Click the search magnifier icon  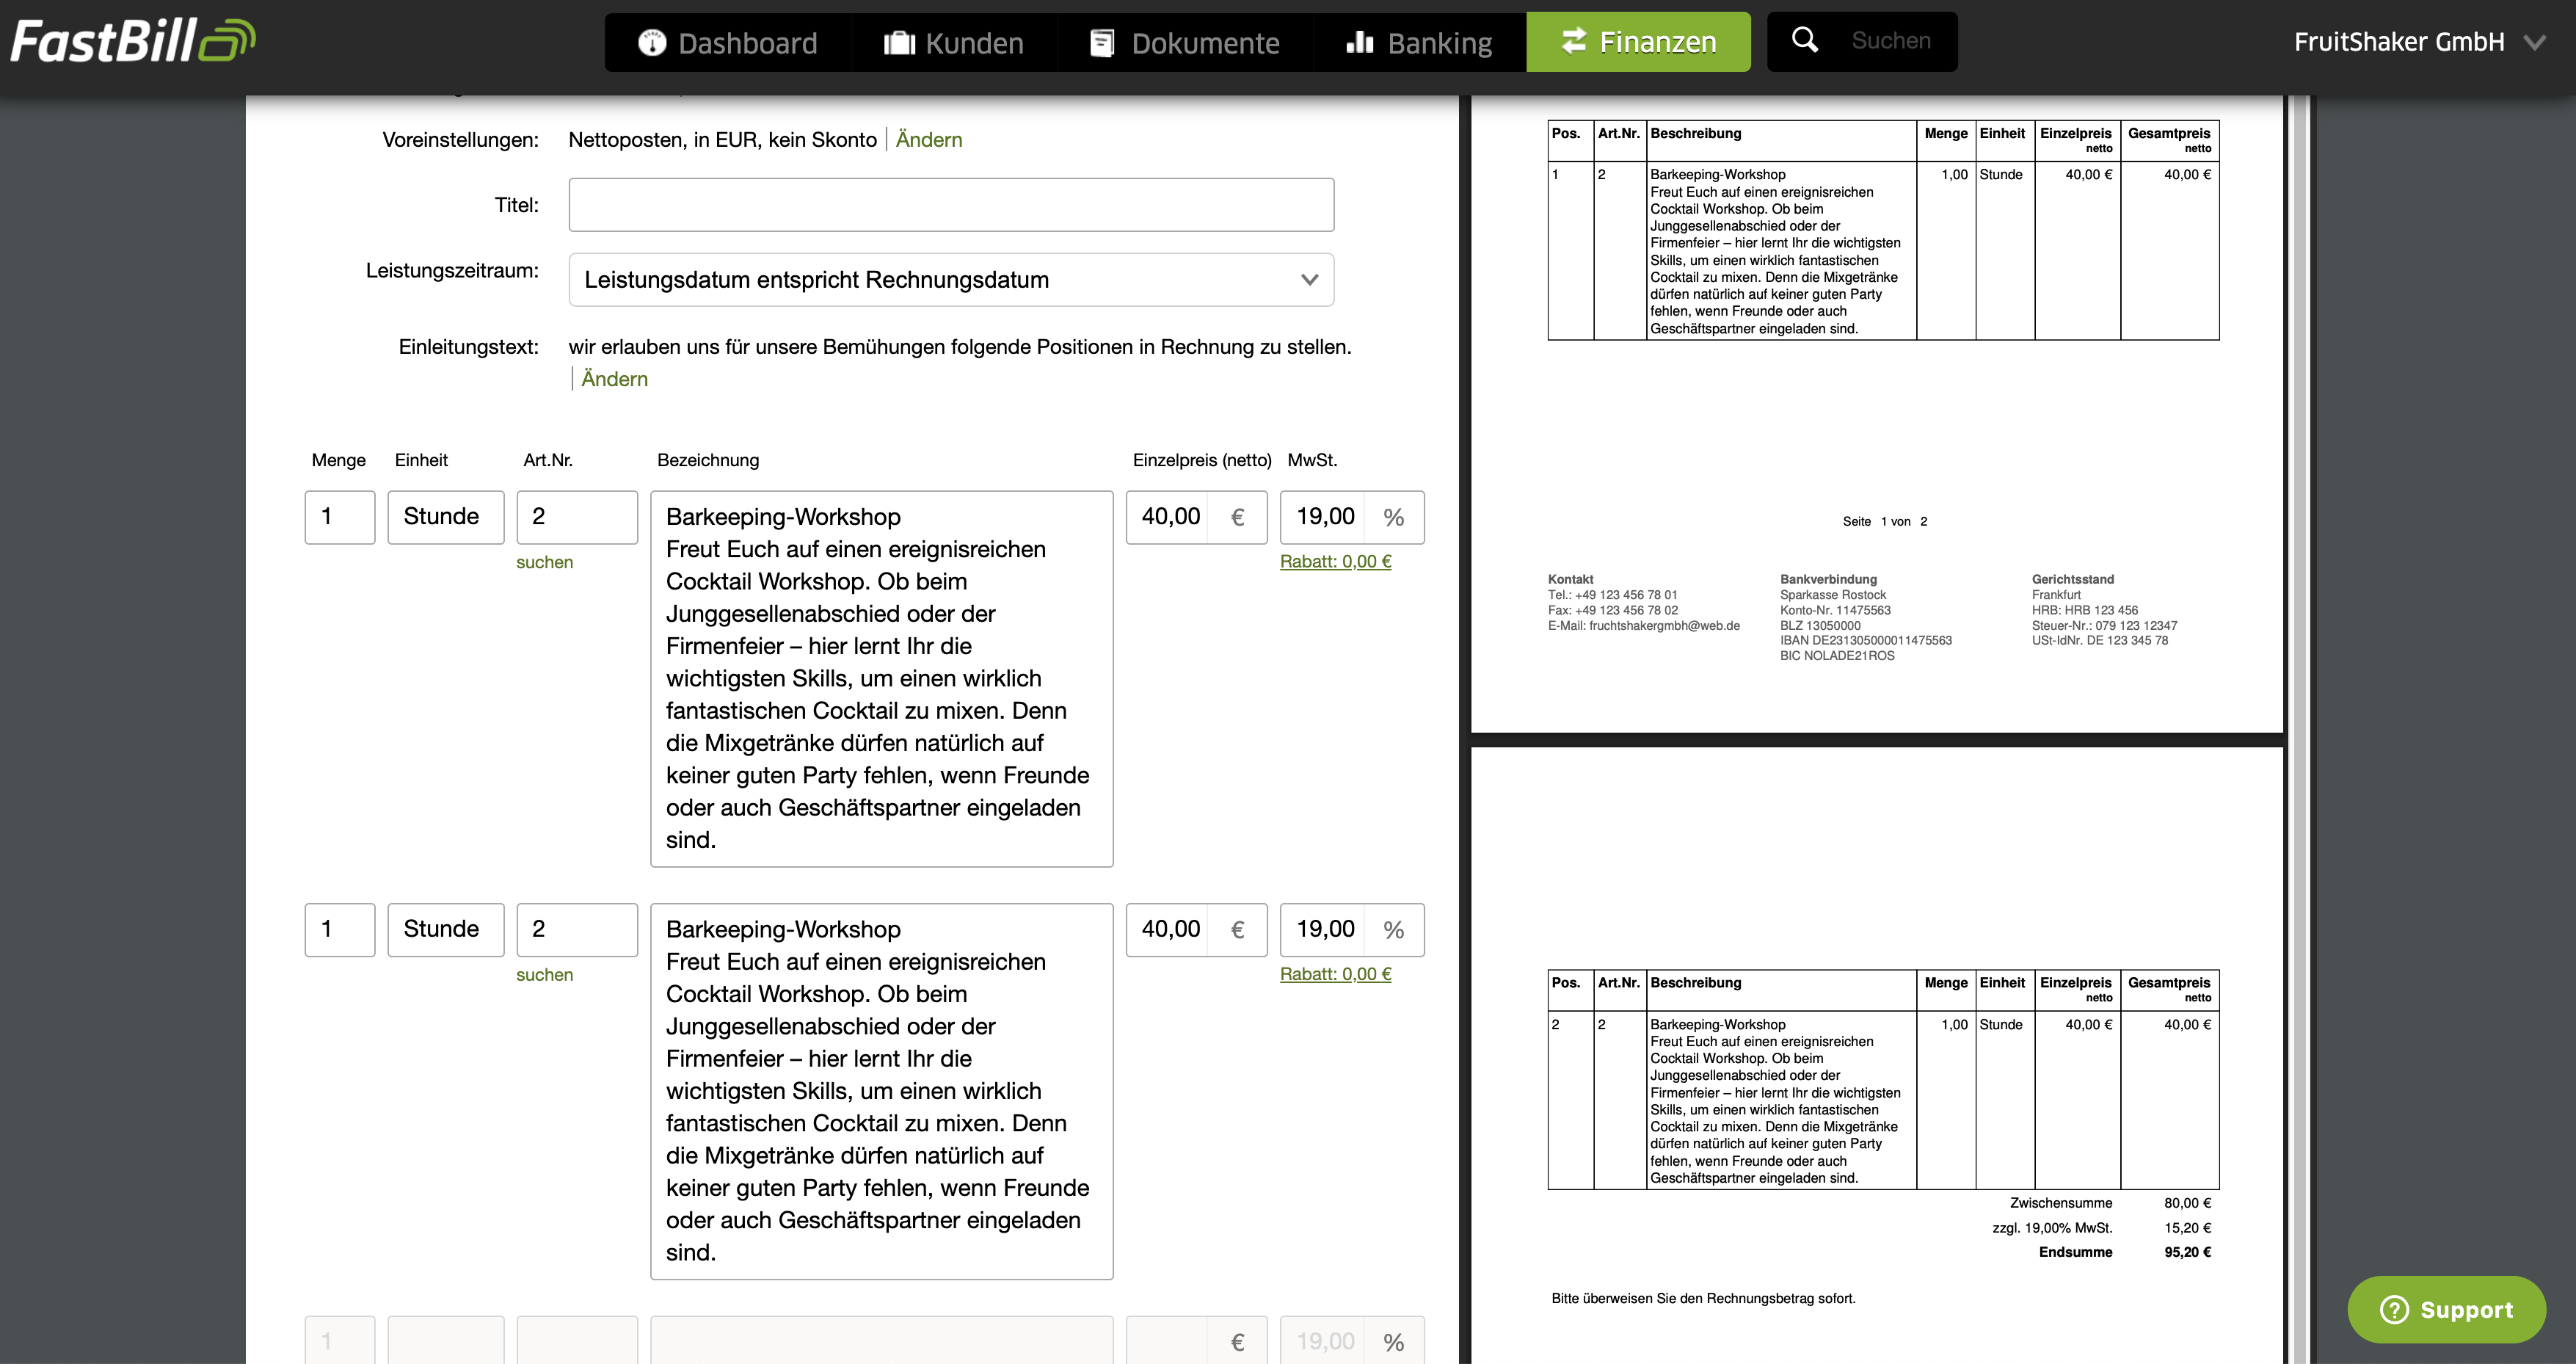(x=1804, y=39)
